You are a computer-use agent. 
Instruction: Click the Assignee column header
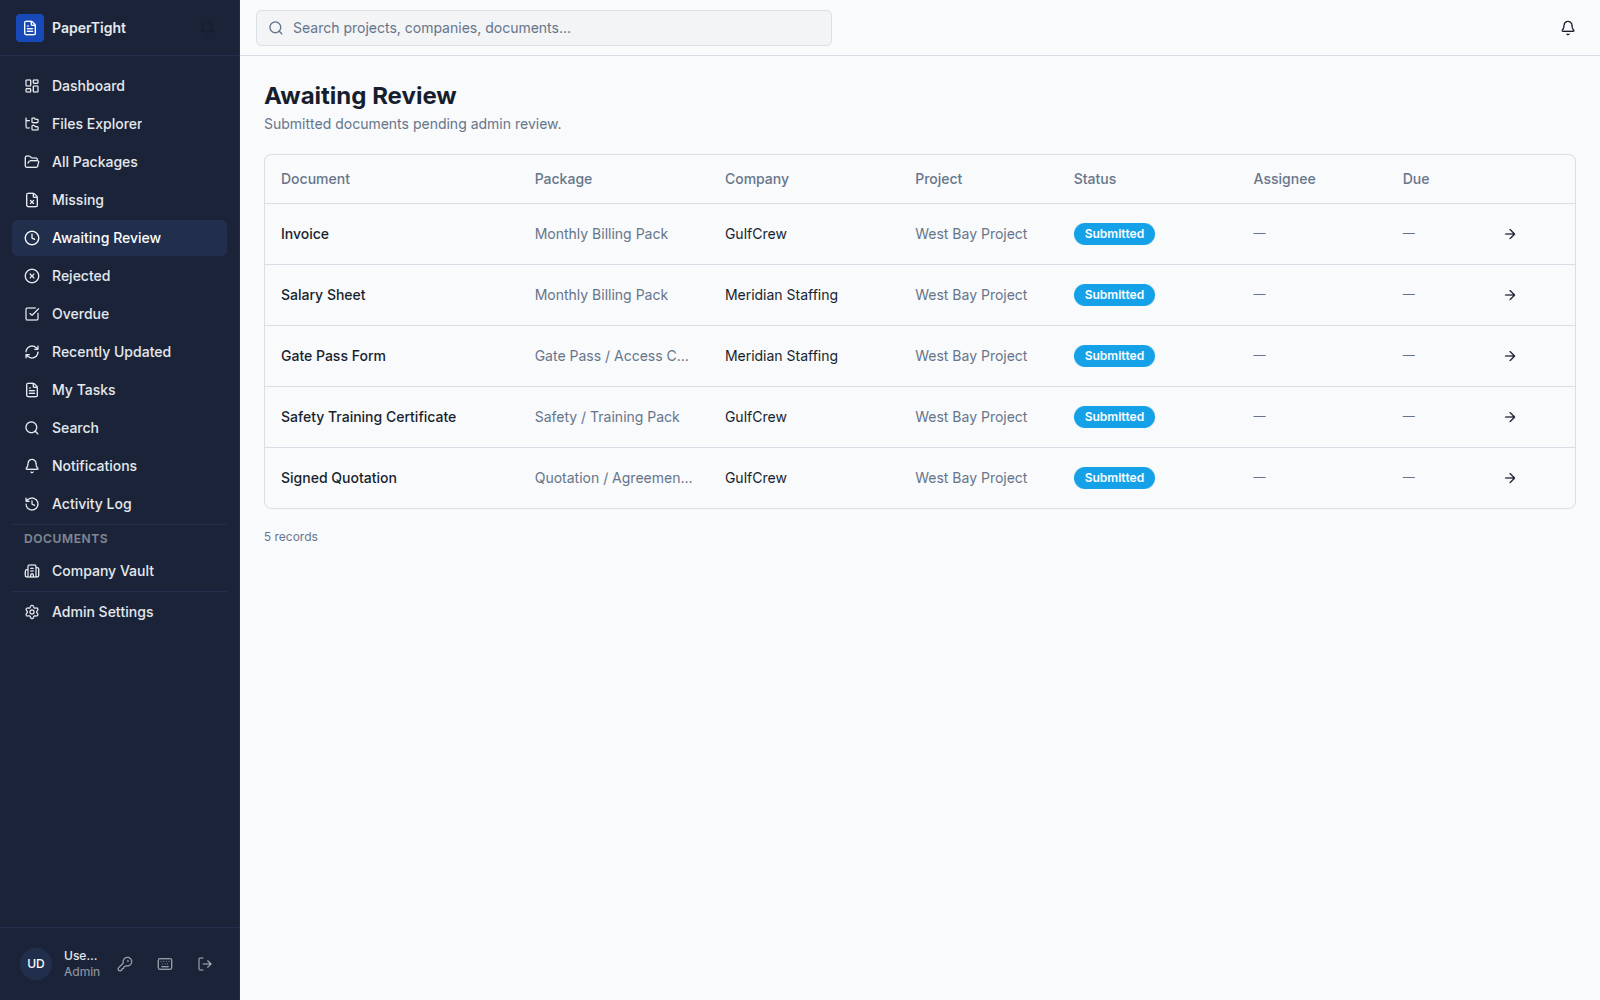point(1284,179)
